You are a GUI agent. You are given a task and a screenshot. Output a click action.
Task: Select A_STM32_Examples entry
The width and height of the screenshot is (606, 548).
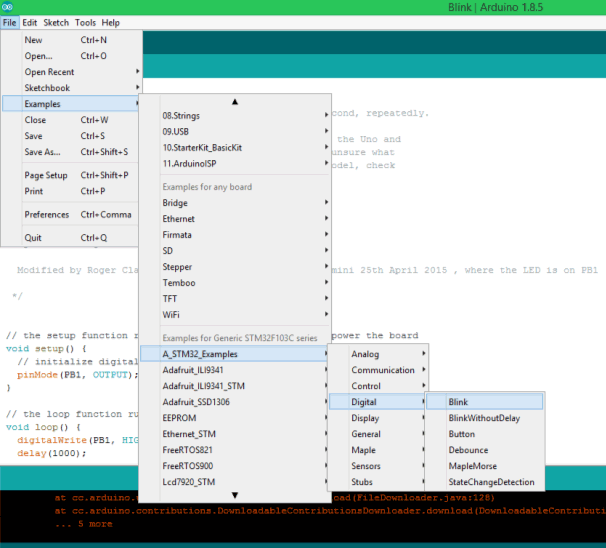[x=235, y=354]
